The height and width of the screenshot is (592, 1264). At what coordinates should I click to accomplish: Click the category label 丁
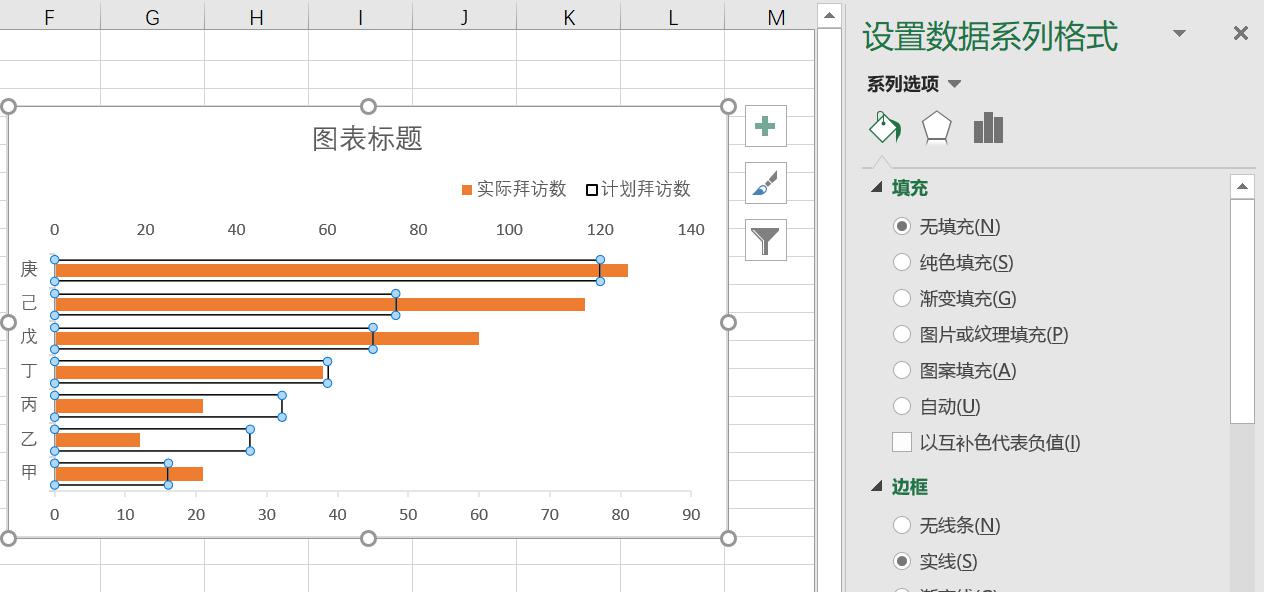[x=29, y=371]
